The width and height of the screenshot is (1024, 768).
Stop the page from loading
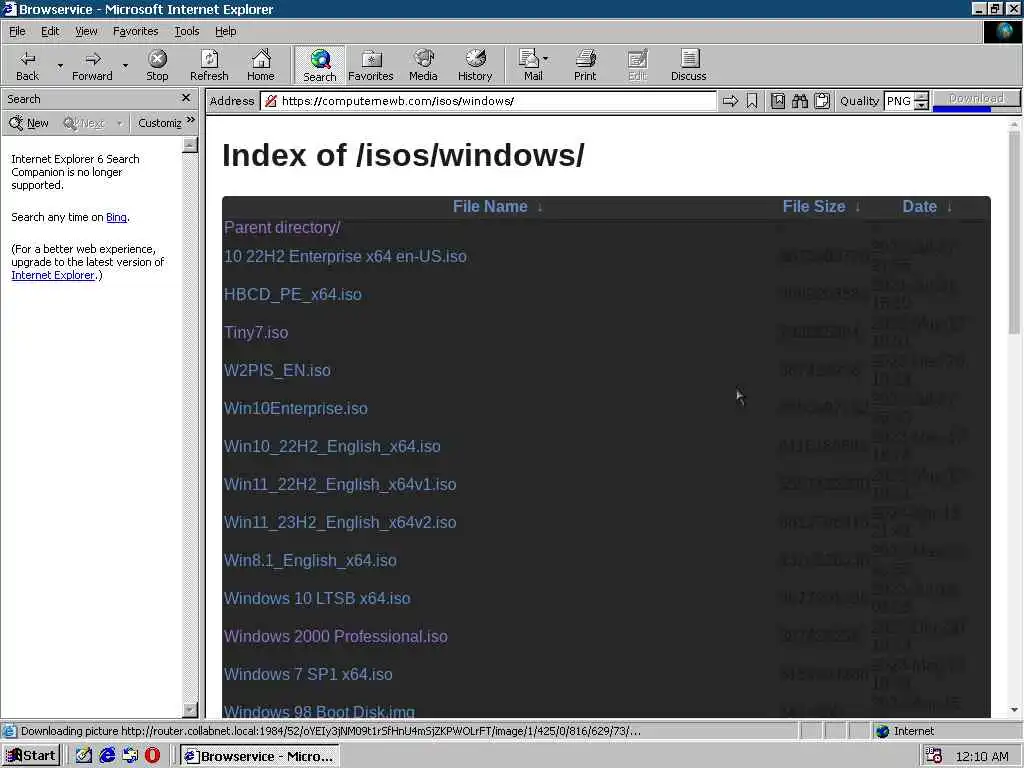pos(157,65)
